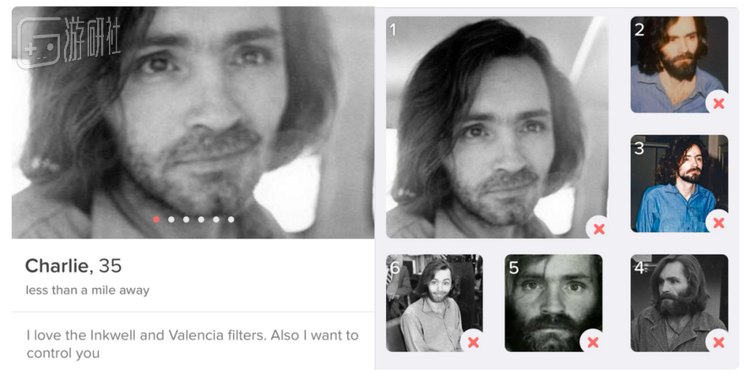Choose the blue shirt photo numbered 3

(679, 184)
